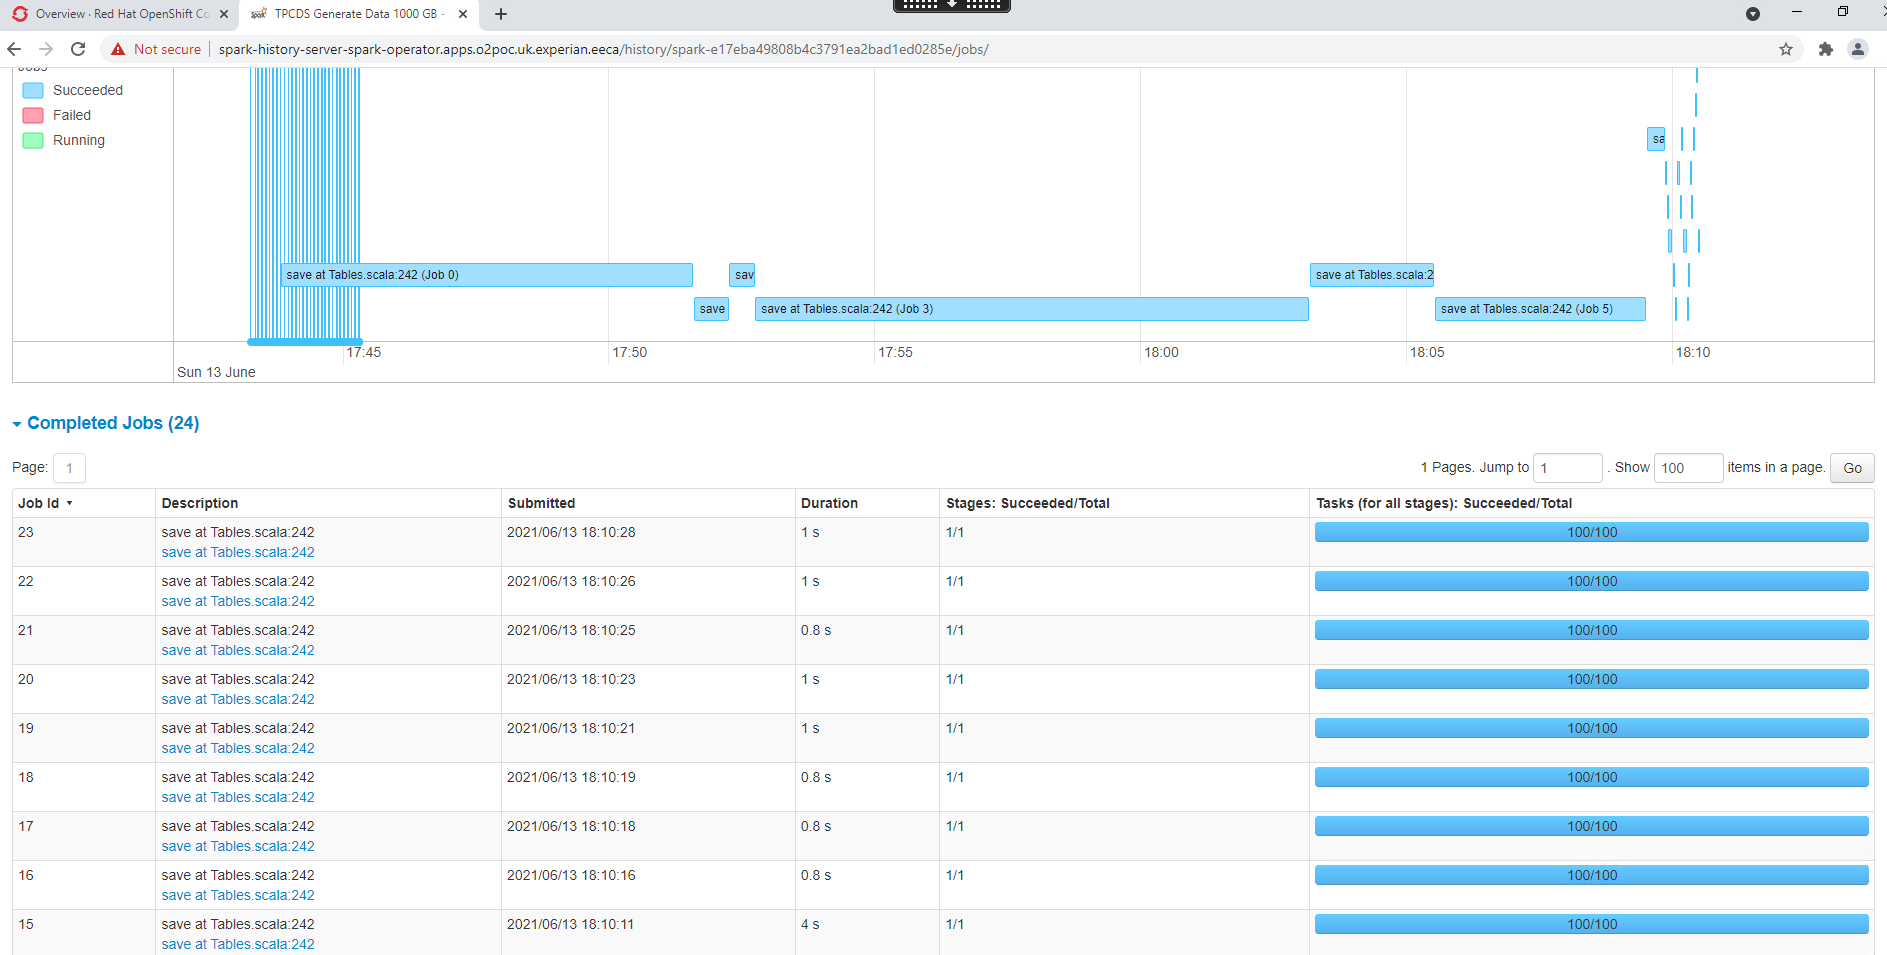Open the save at Tables.scala:242 link for Job 23
This screenshot has width=1887, height=955.
[237, 552]
